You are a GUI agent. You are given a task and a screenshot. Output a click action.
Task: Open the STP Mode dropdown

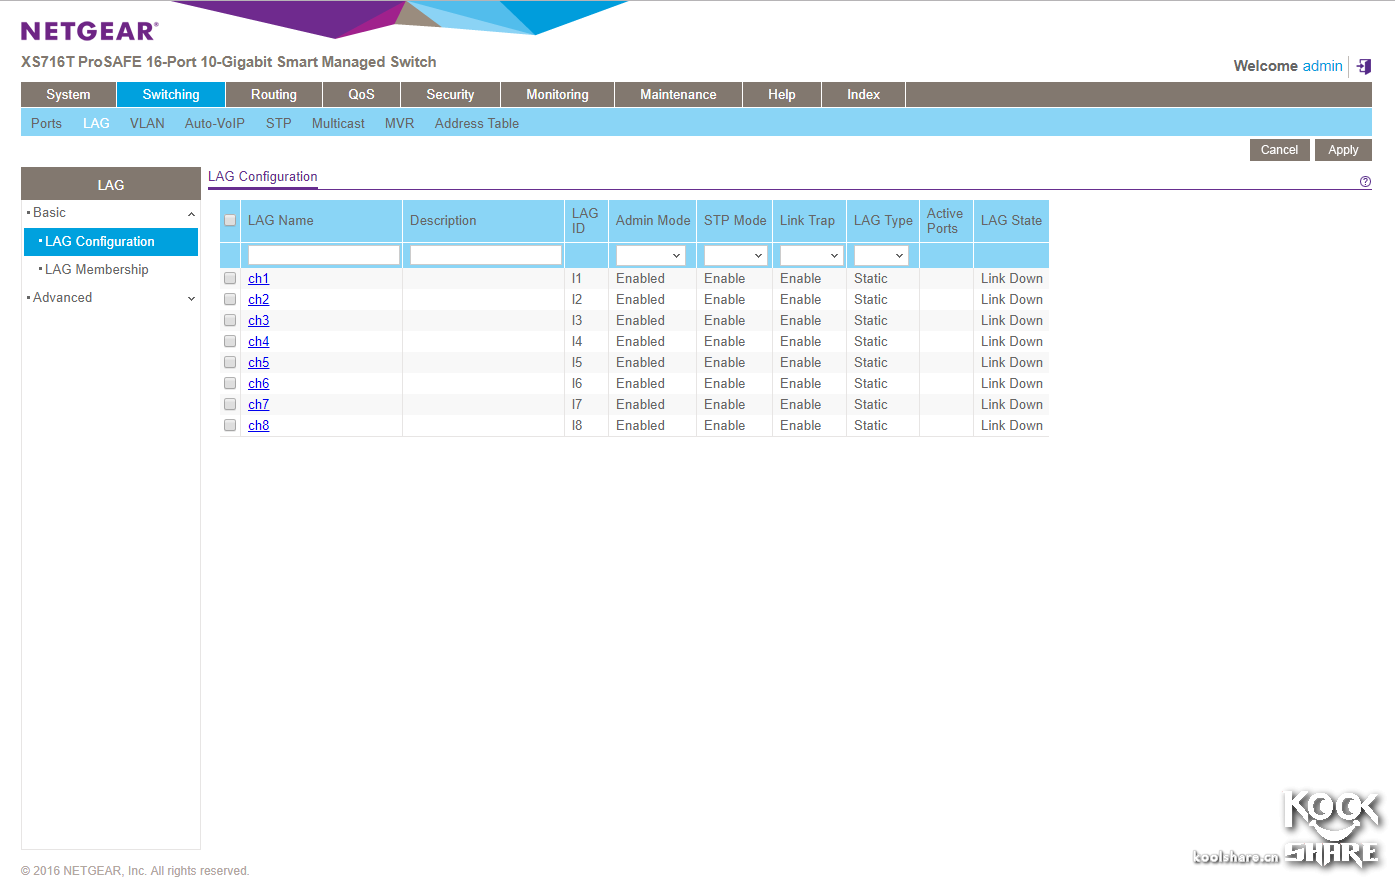(x=735, y=255)
